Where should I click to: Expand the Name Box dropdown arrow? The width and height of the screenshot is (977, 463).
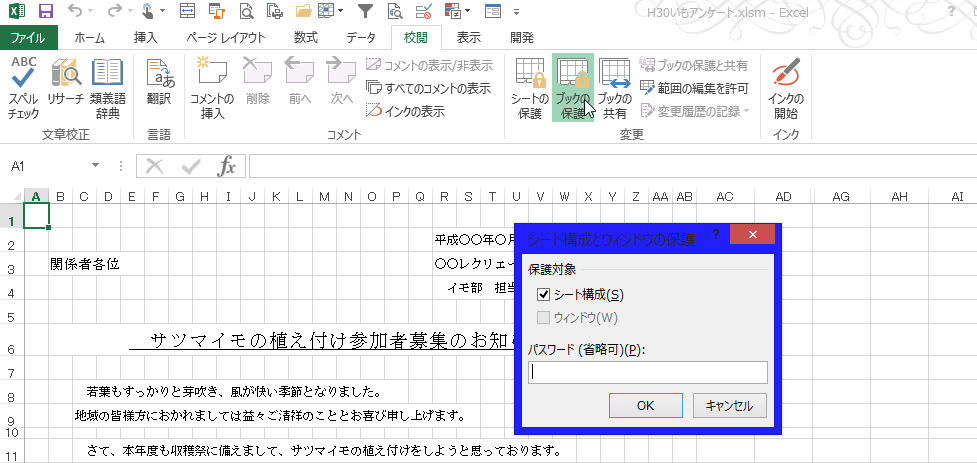96,166
